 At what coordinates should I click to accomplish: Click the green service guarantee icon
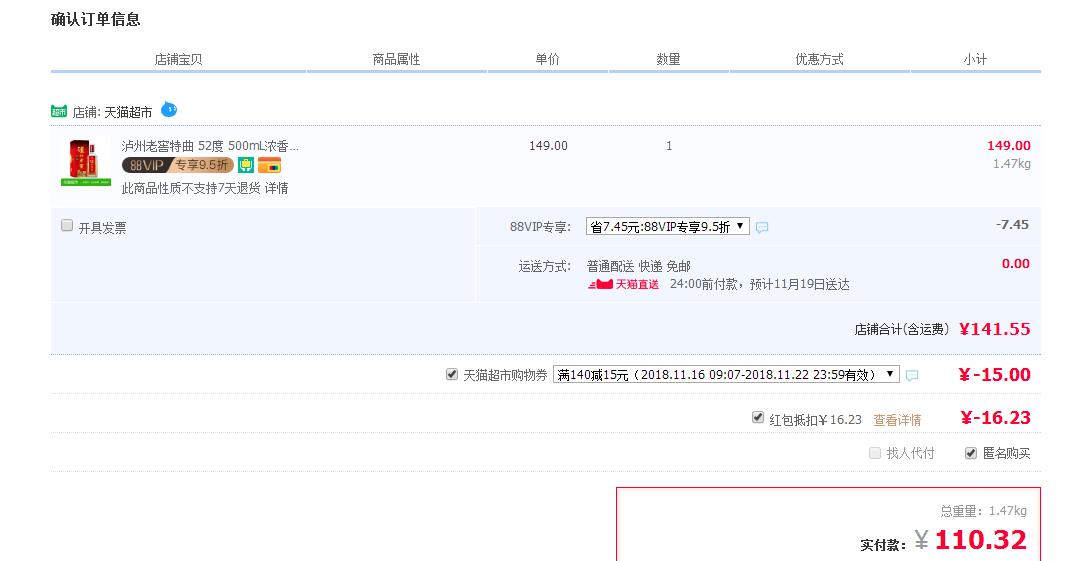(x=246, y=165)
